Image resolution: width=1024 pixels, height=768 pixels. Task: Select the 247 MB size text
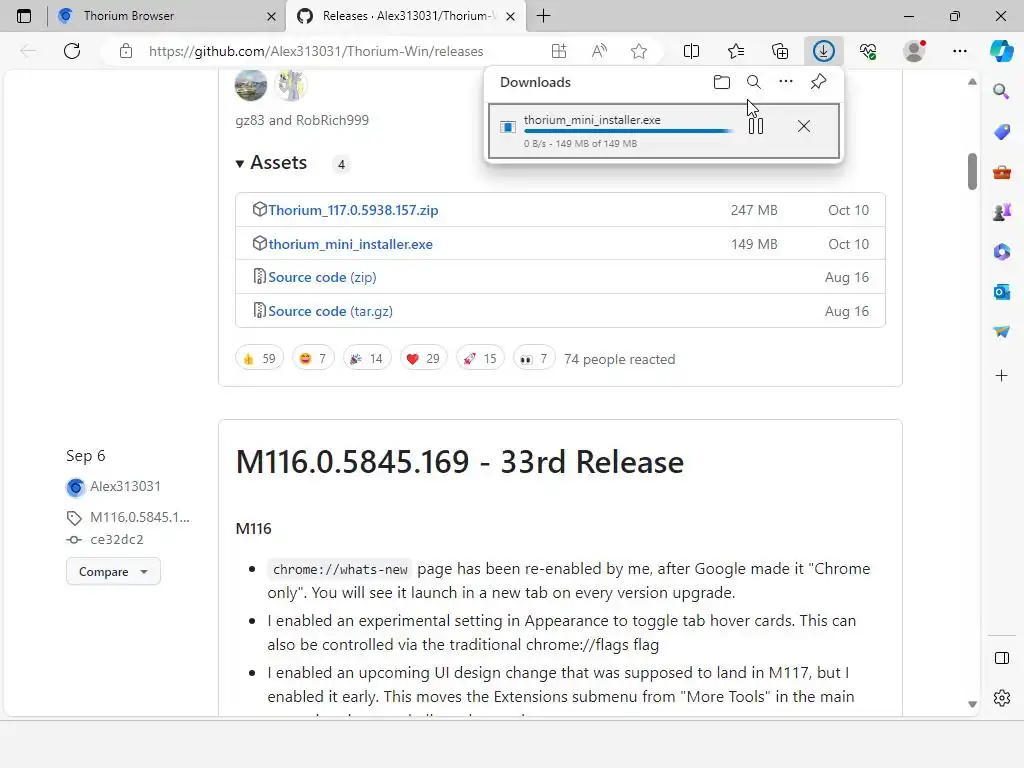tap(754, 210)
